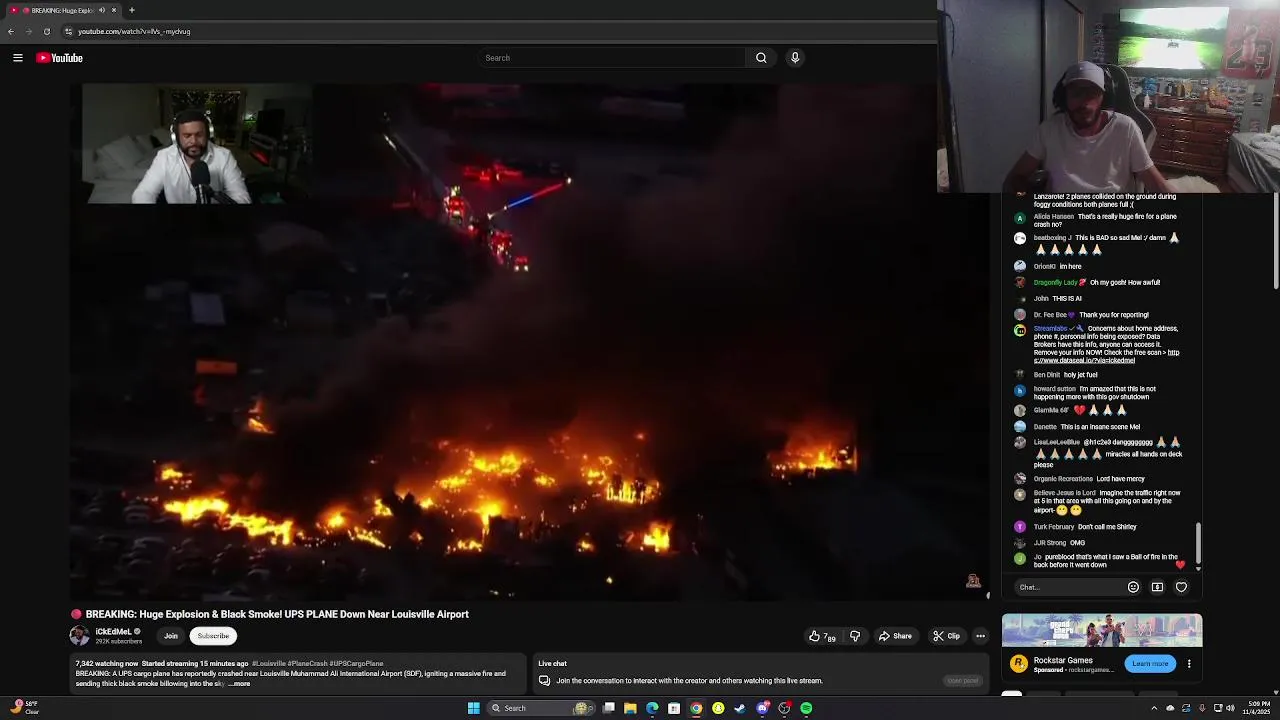
Task: Go back in browser history
Action: 11,31
